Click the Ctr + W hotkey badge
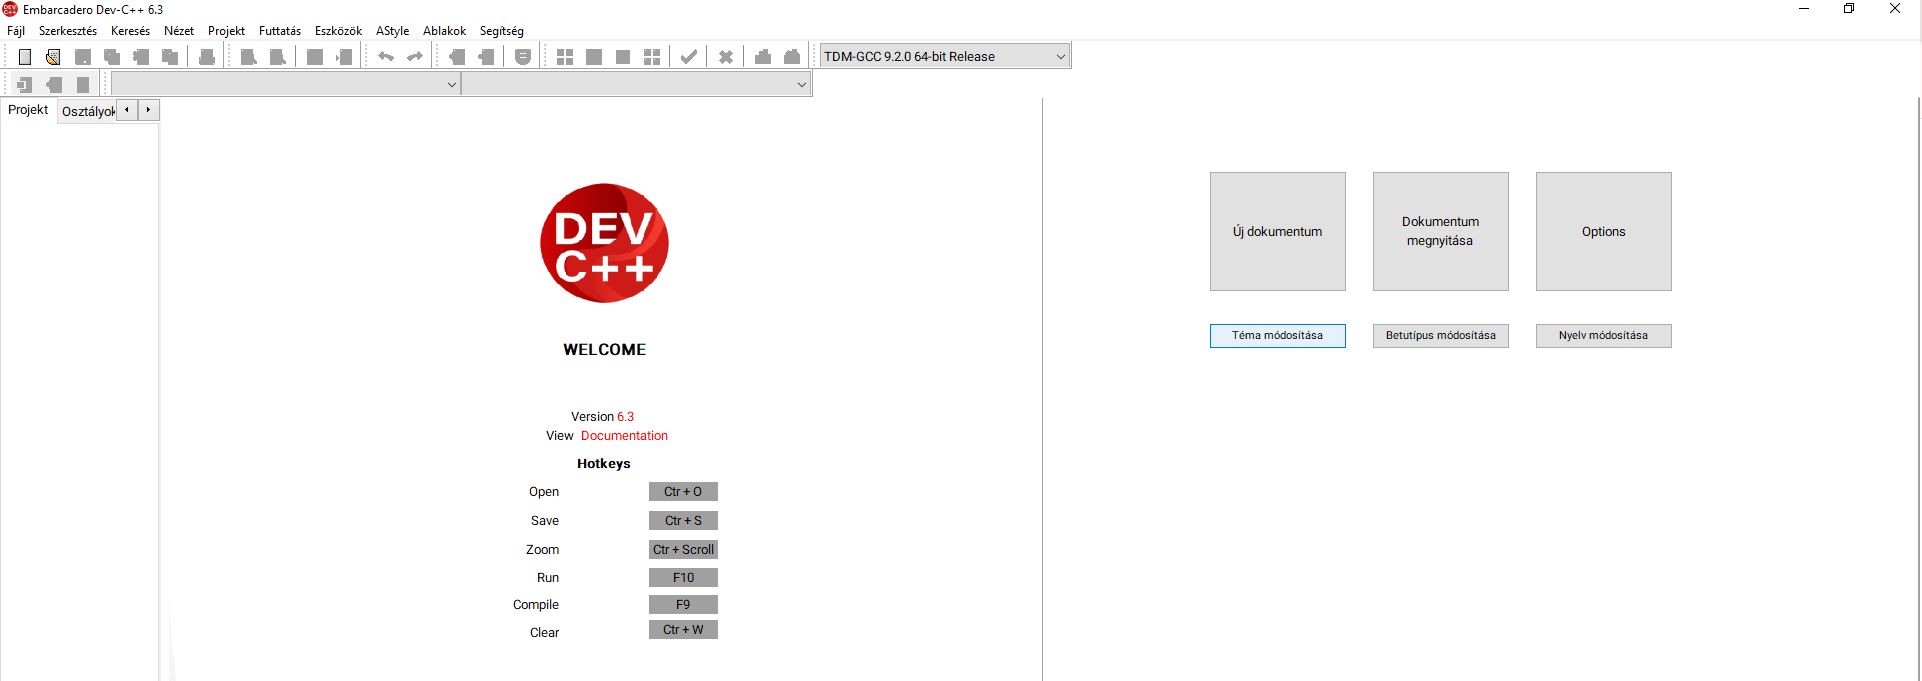Viewport: 1922px width, 681px height. point(683,630)
